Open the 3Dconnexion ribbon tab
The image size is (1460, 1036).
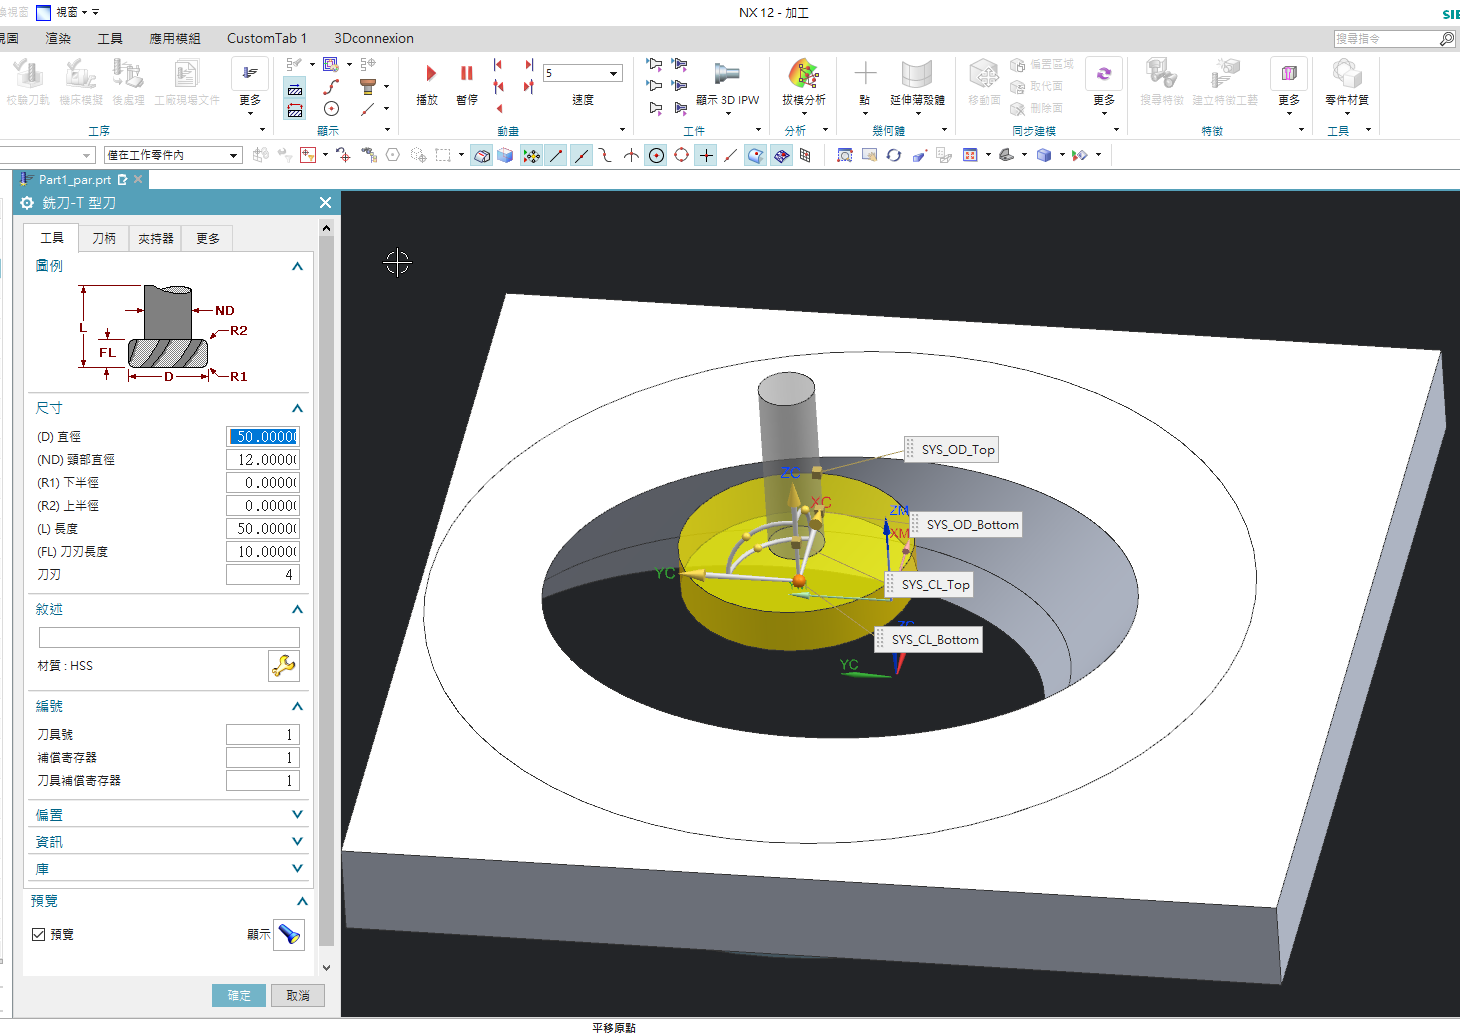click(x=374, y=38)
